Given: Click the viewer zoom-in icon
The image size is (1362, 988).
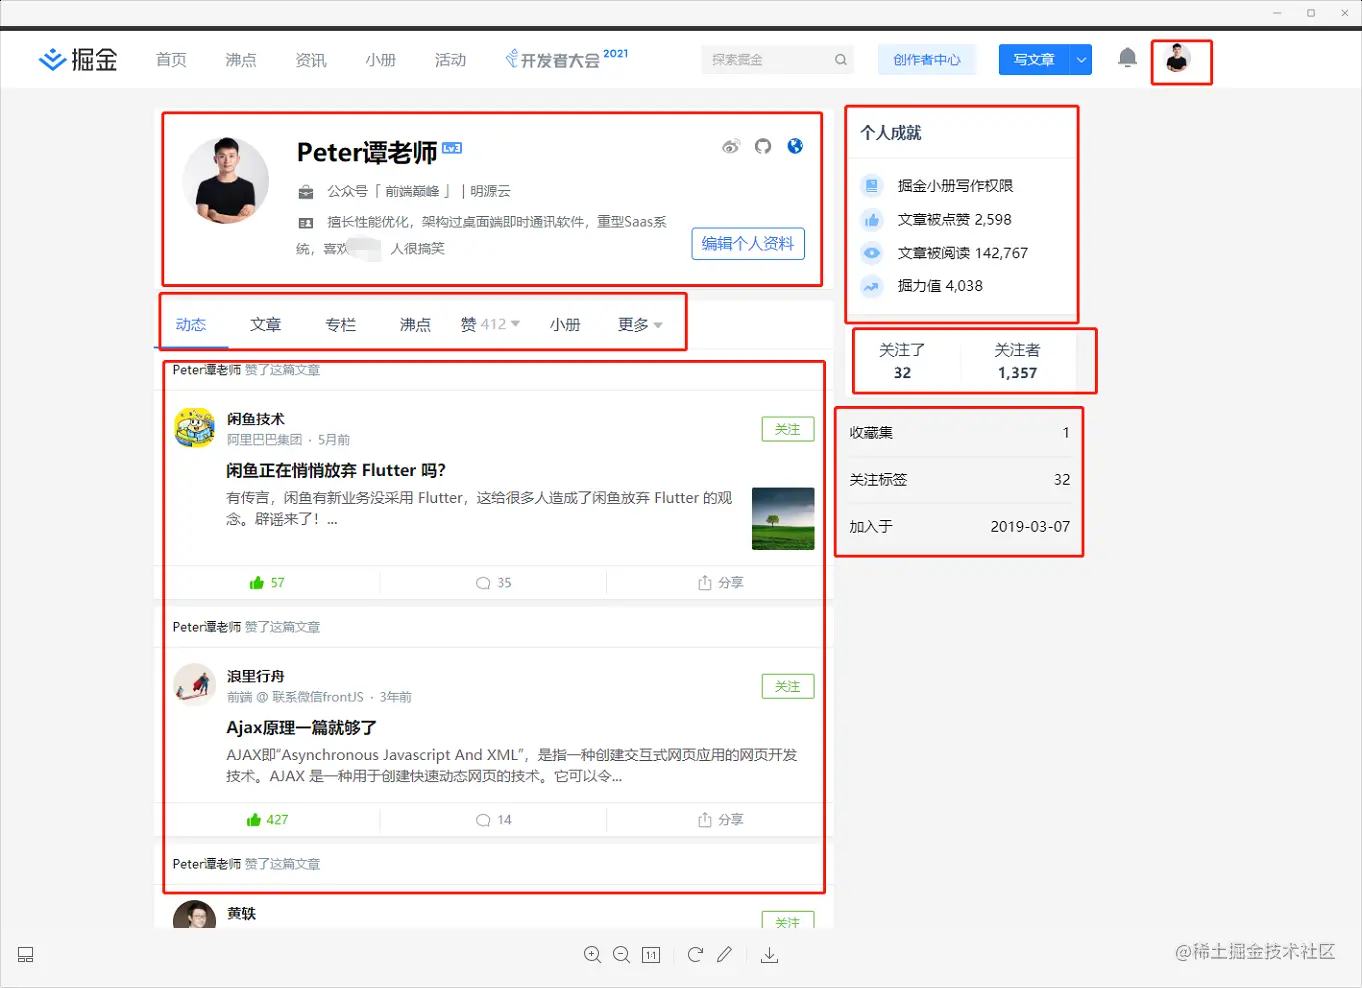Looking at the screenshot, I should 592,955.
